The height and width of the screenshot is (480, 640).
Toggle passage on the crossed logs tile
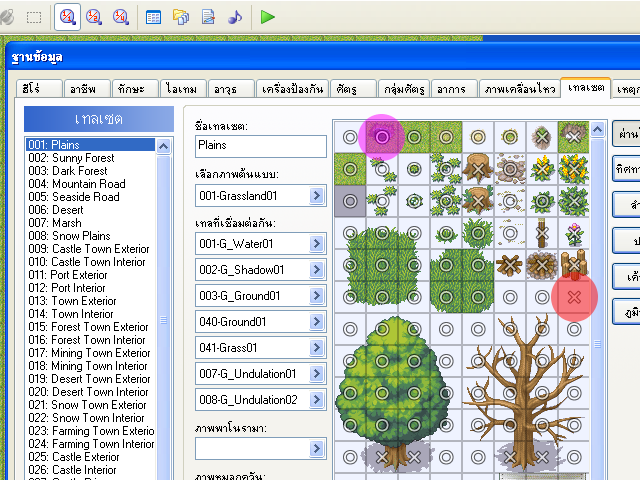coord(510,265)
